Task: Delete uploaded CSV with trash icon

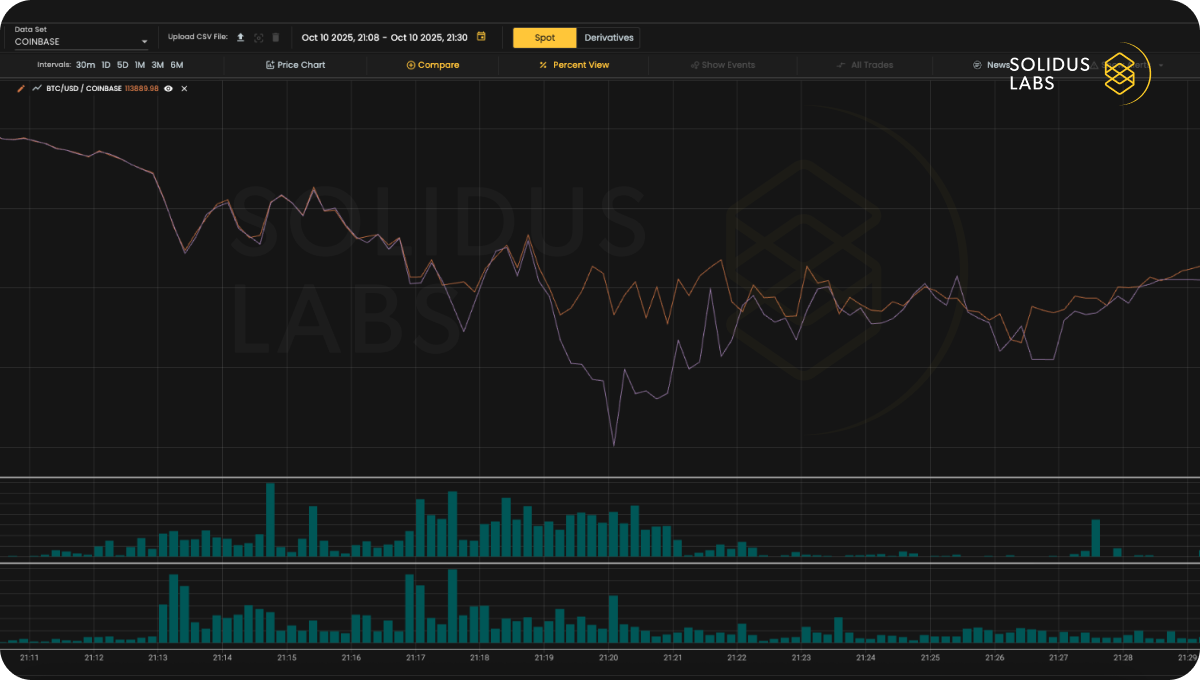Action: click(276, 37)
